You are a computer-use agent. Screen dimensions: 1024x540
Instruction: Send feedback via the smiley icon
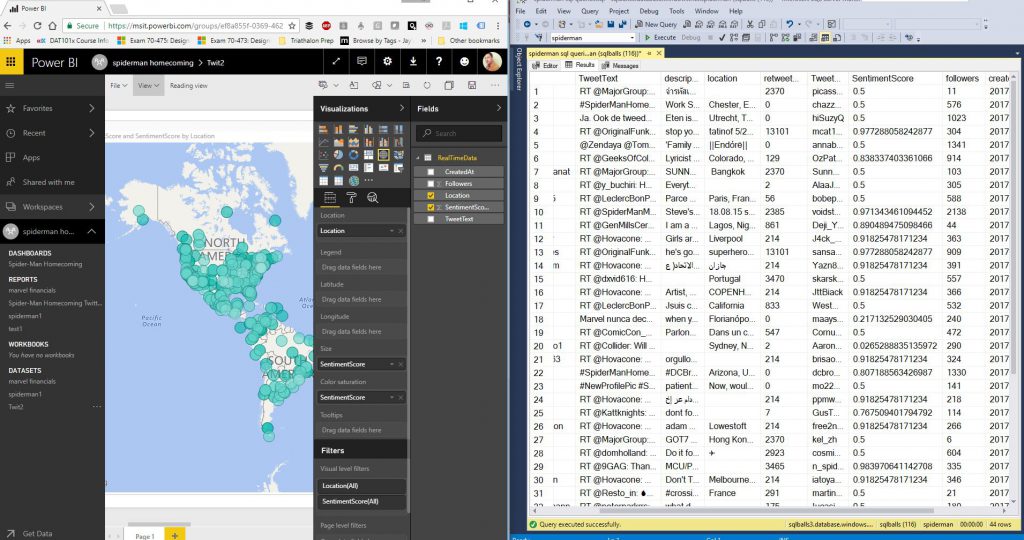pyautogui.click(x=464, y=61)
